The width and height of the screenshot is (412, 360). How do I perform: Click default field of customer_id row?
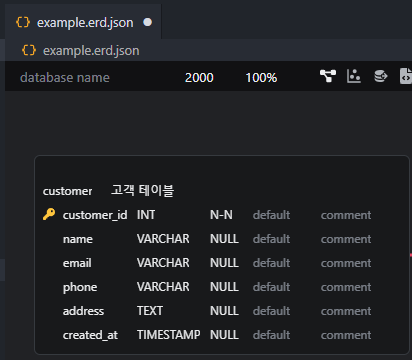coord(271,215)
